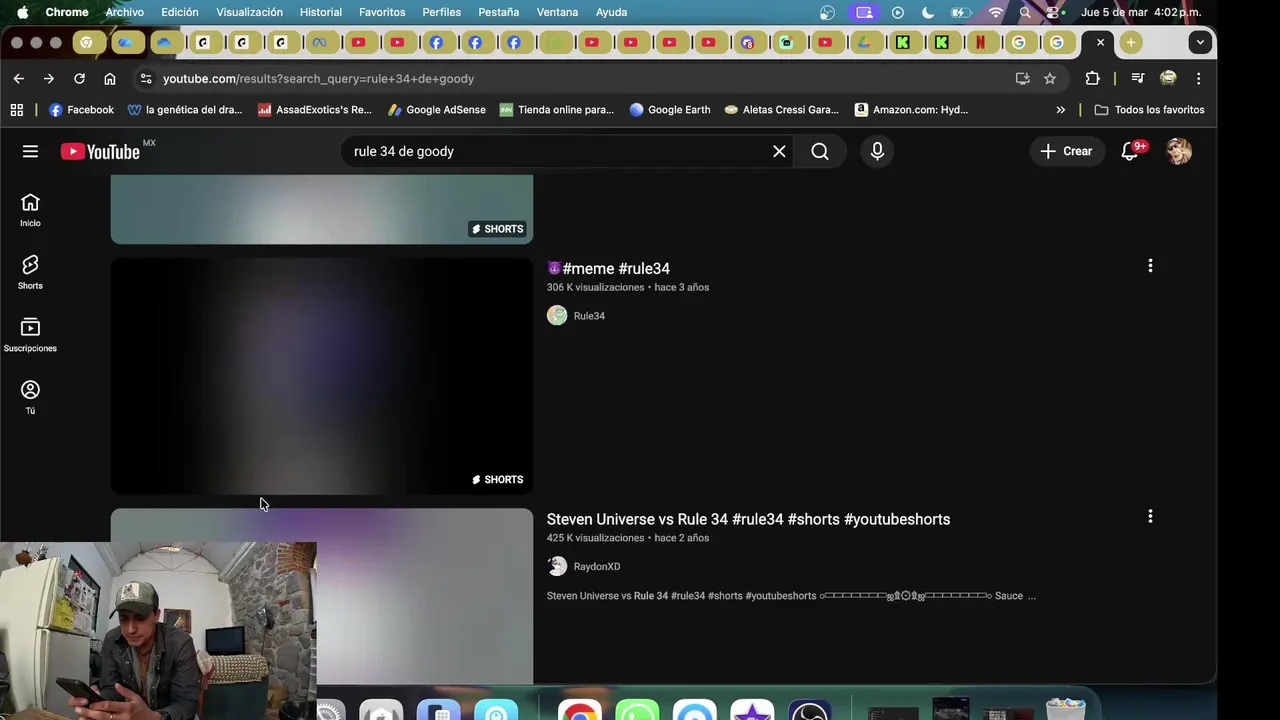The height and width of the screenshot is (720, 1280).
Task: Open the Rule34 channel name link
Action: 589,316
